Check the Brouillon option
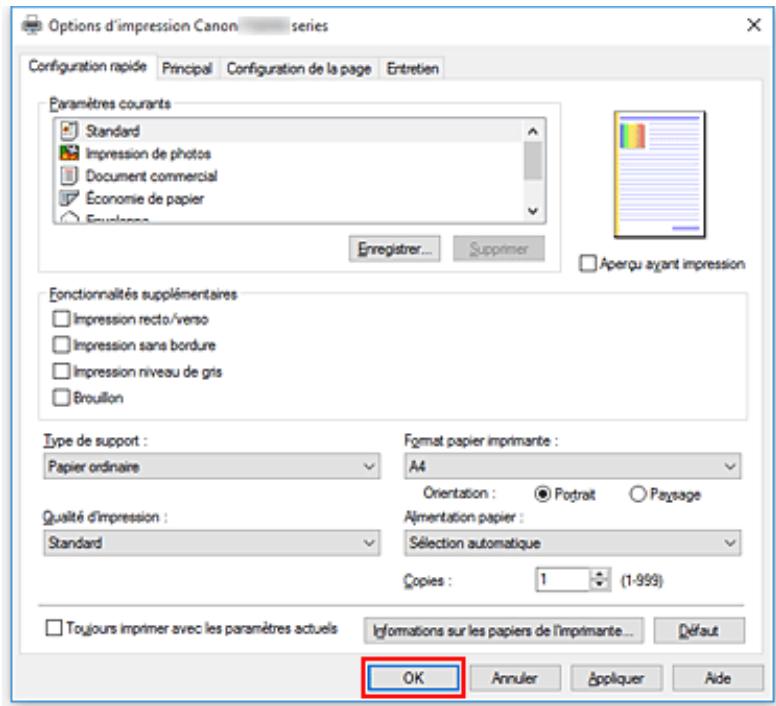Screen dimensions: 776x706 click(x=61, y=398)
